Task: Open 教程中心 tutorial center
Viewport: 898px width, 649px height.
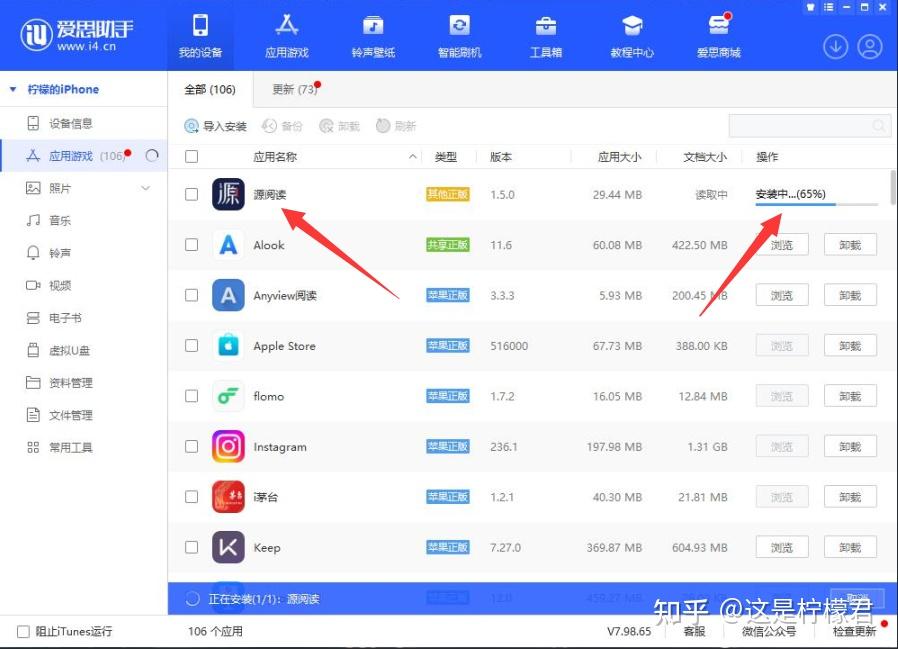Action: 632,36
